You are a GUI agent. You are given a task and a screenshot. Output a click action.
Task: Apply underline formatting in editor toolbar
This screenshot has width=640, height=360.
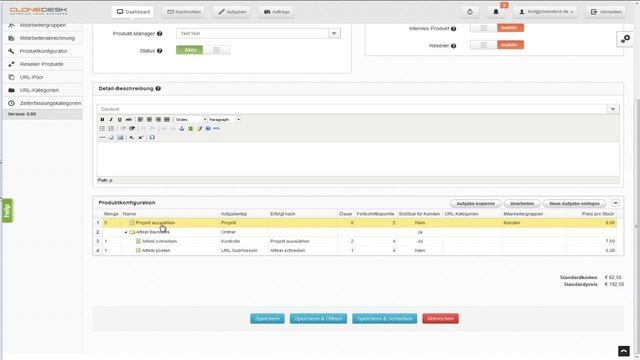tap(120, 120)
